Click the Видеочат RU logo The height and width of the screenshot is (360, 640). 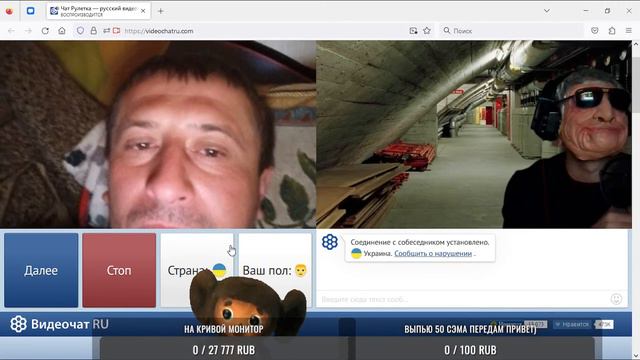click(60, 324)
